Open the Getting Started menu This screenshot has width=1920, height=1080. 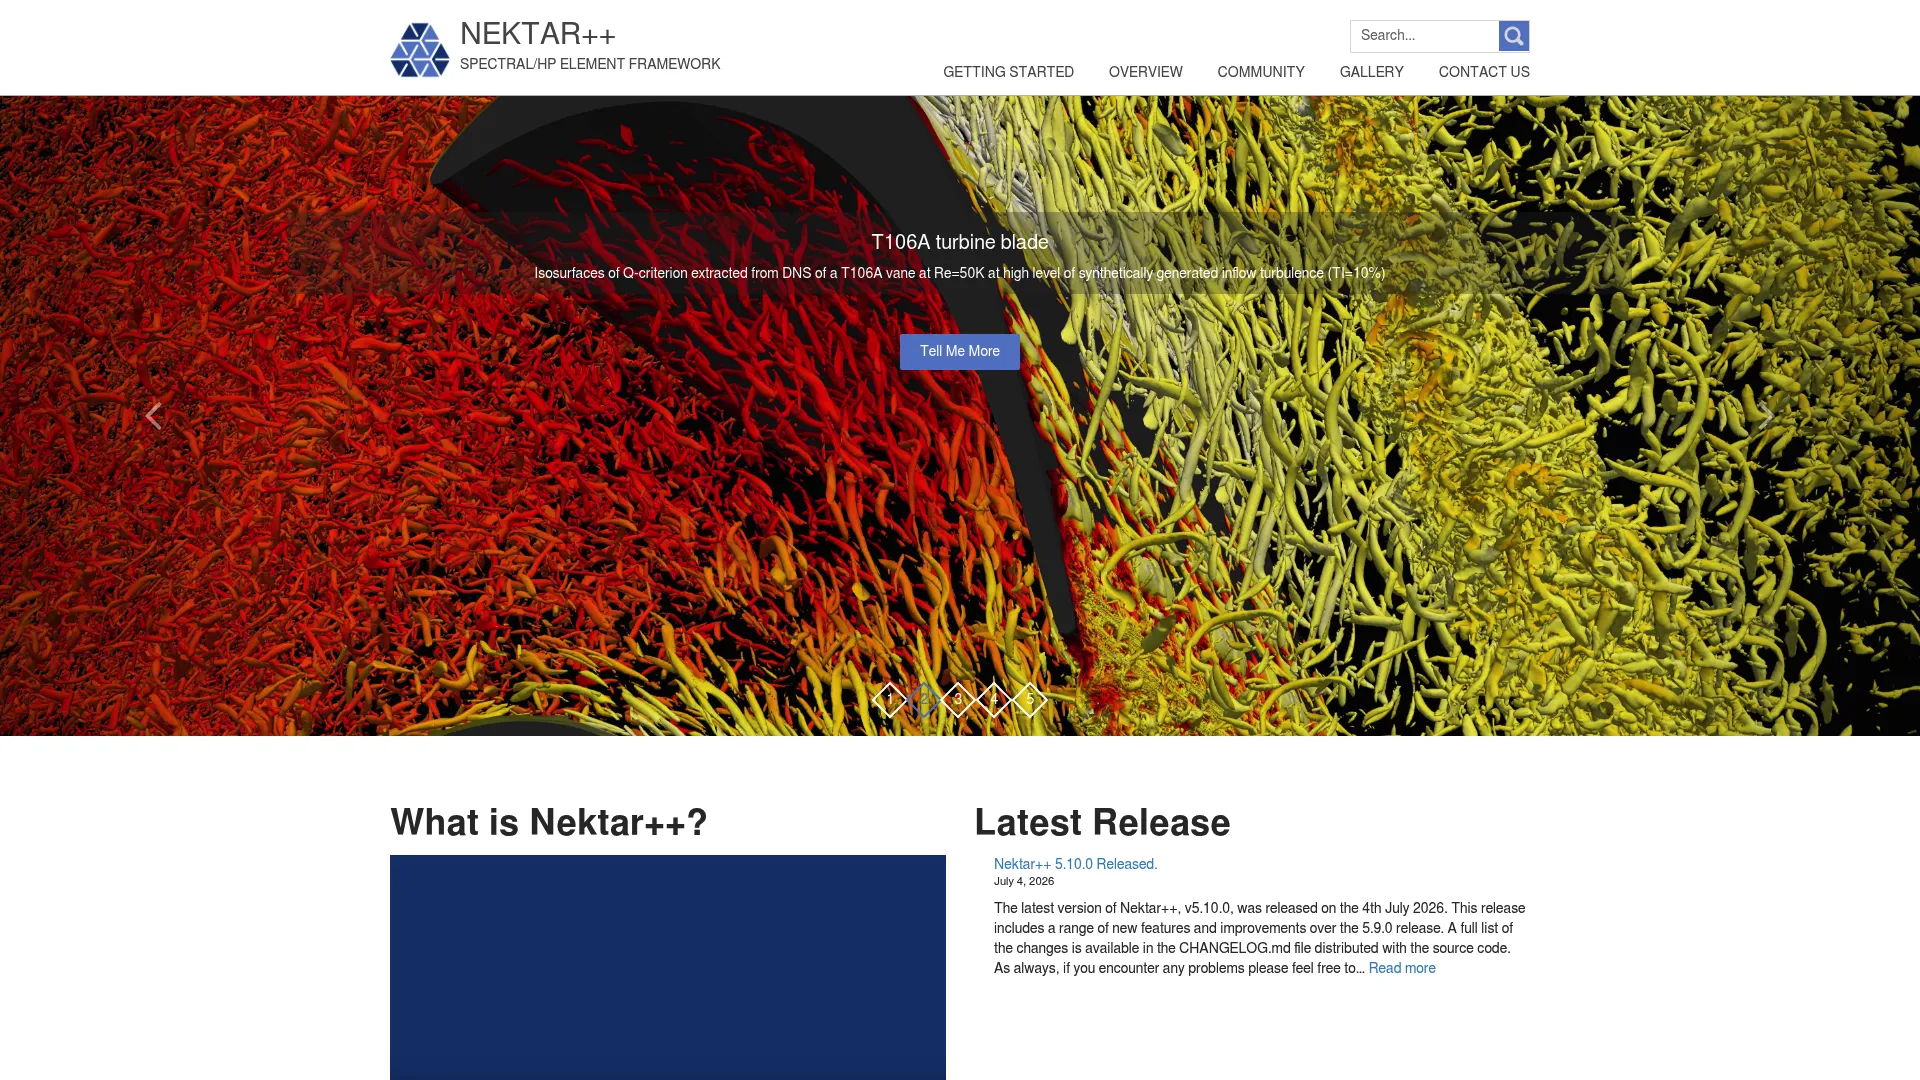pyautogui.click(x=1008, y=72)
